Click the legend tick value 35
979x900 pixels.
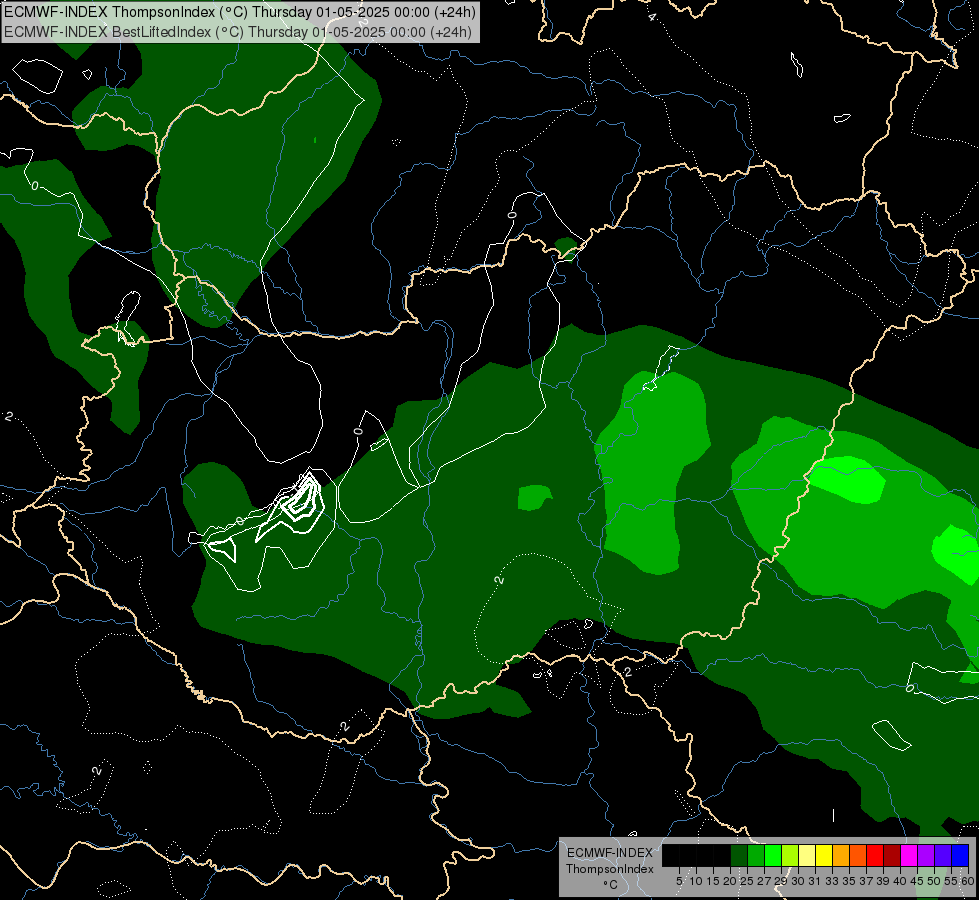click(849, 881)
